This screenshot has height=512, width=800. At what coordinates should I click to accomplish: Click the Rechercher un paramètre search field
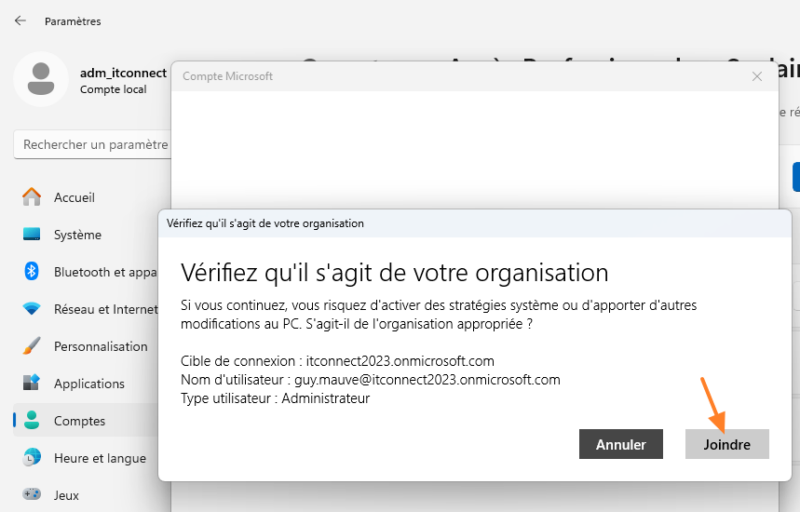[93, 145]
